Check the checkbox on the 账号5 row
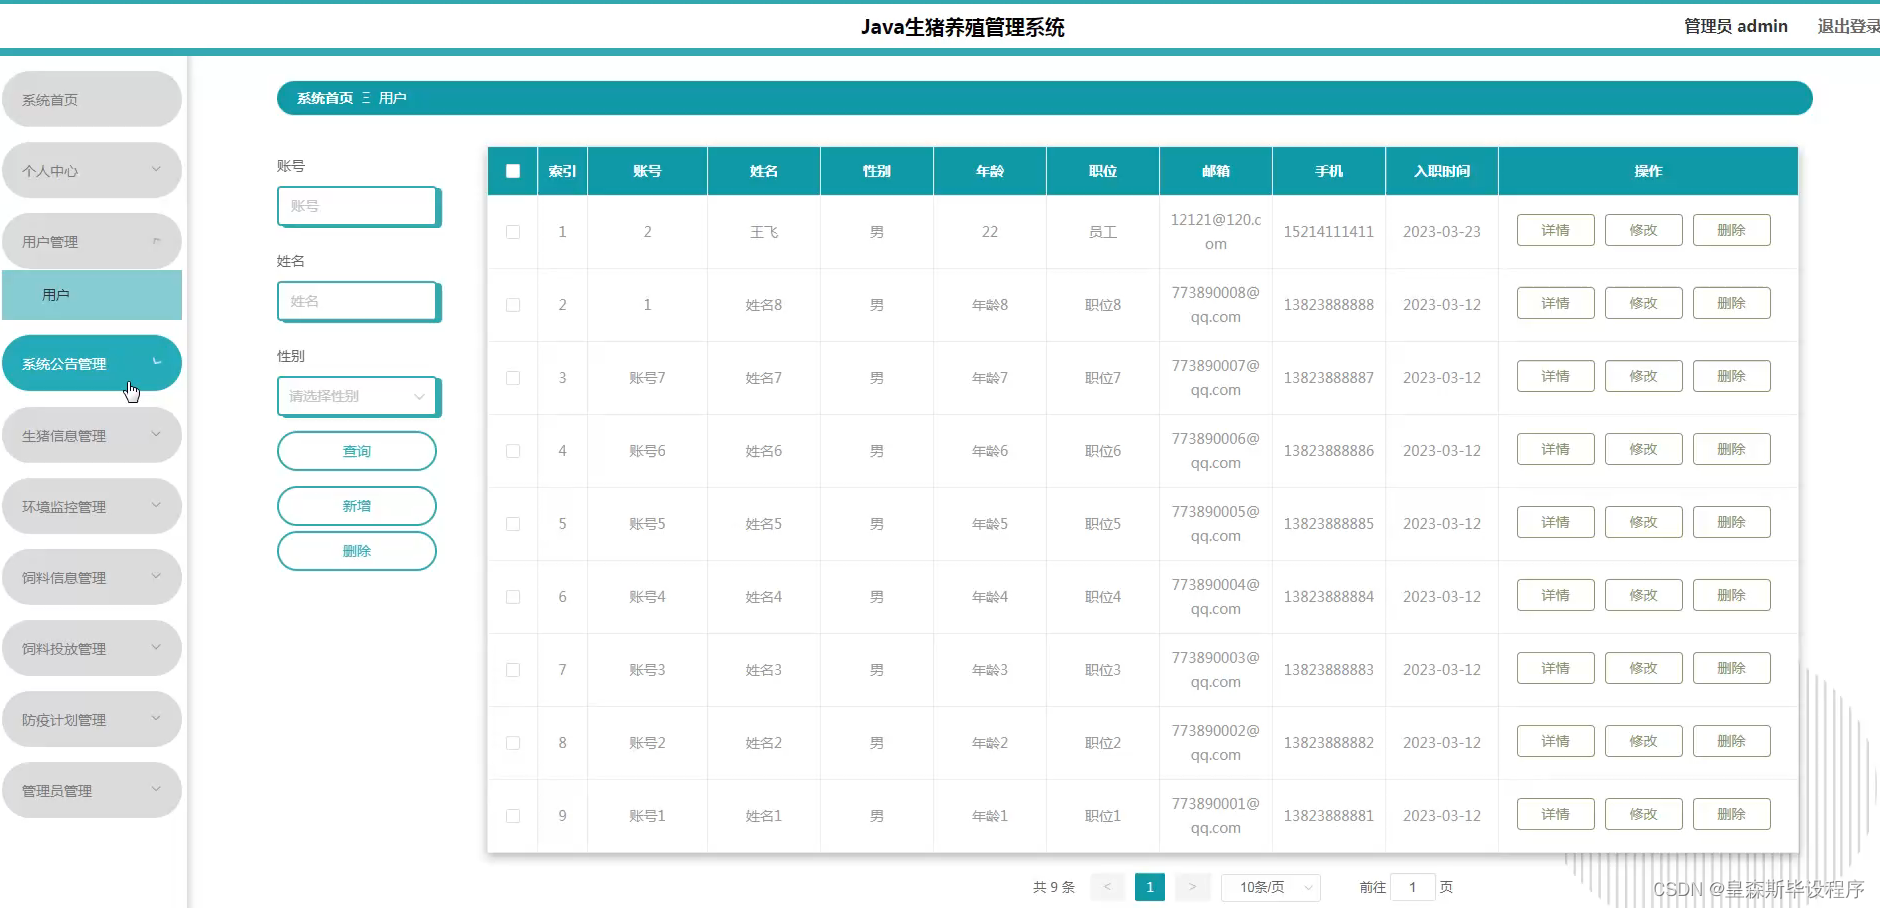The image size is (1880, 908). pyautogui.click(x=513, y=523)
